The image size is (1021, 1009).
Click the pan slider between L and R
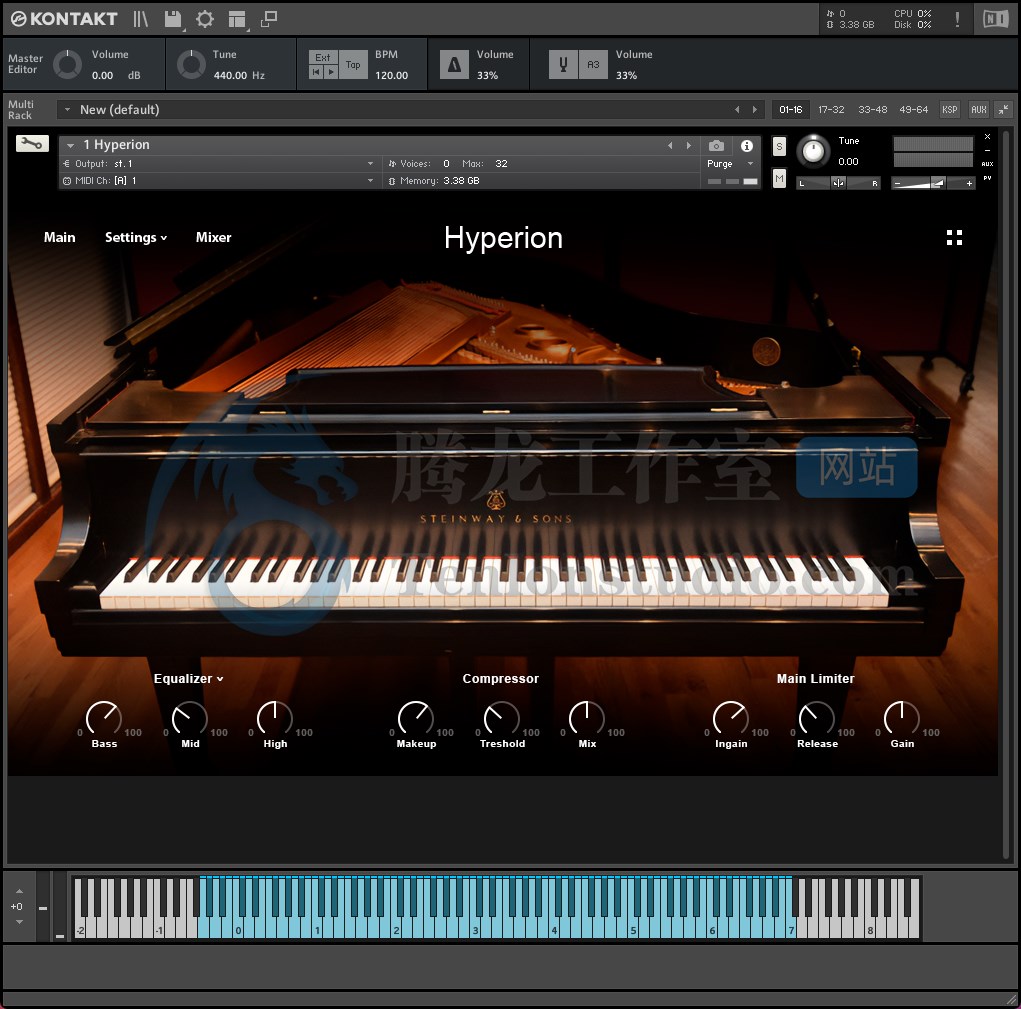coord(838,184)
